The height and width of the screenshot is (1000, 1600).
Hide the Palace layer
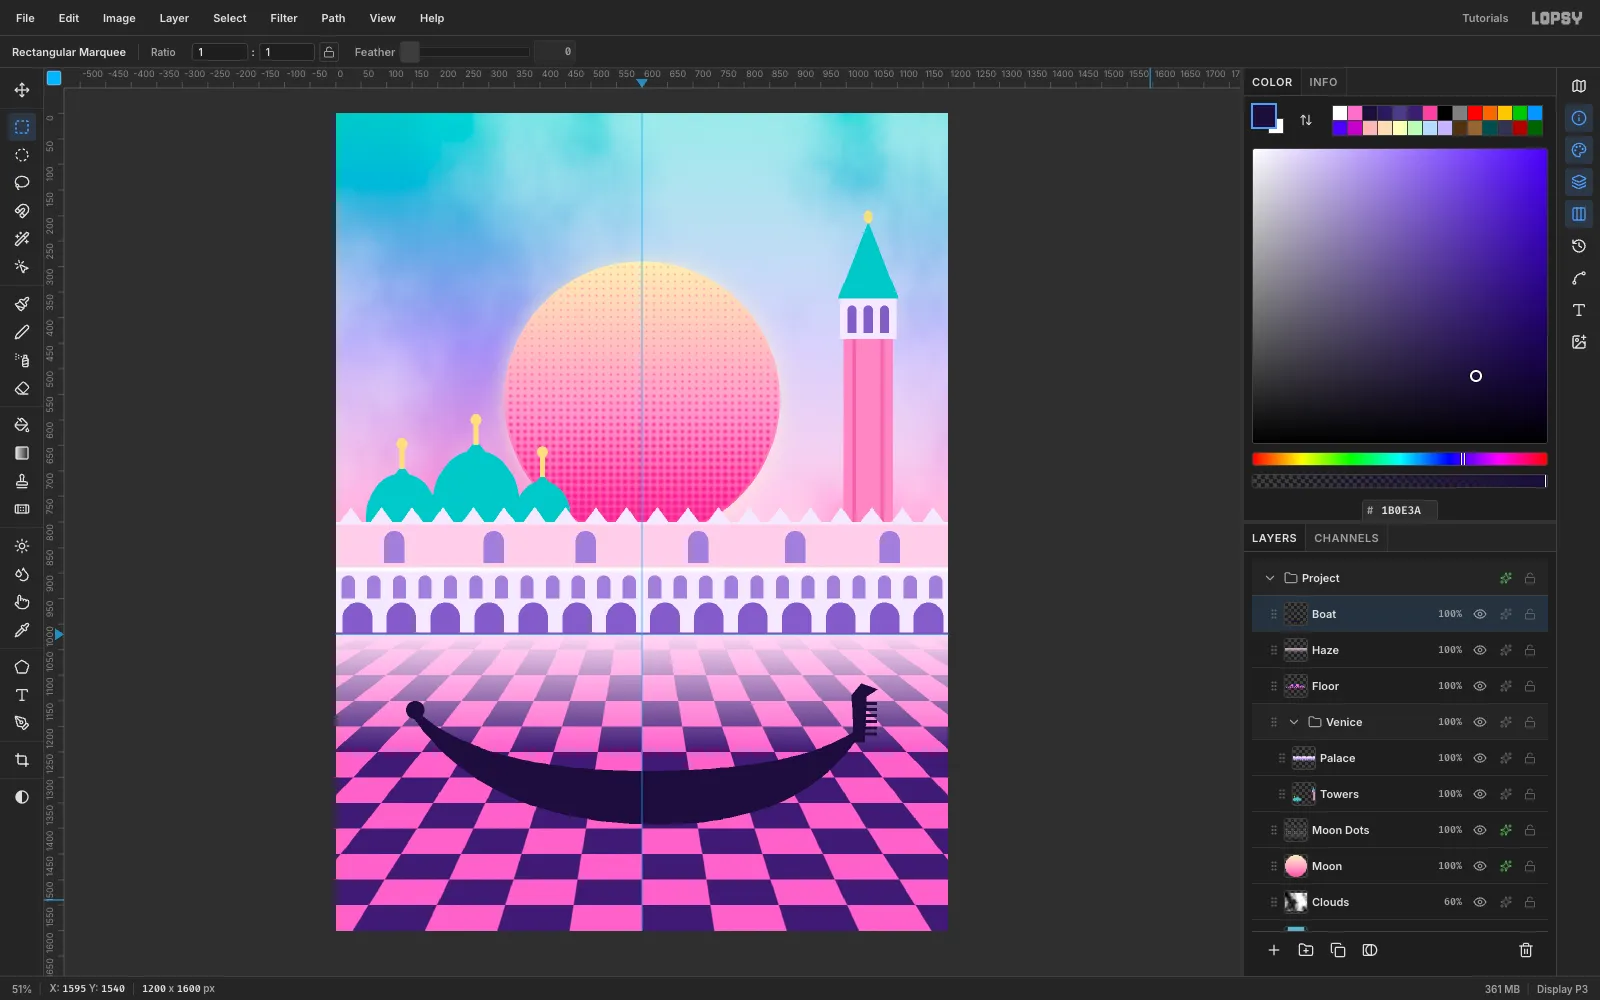(x=1480, y=758)
